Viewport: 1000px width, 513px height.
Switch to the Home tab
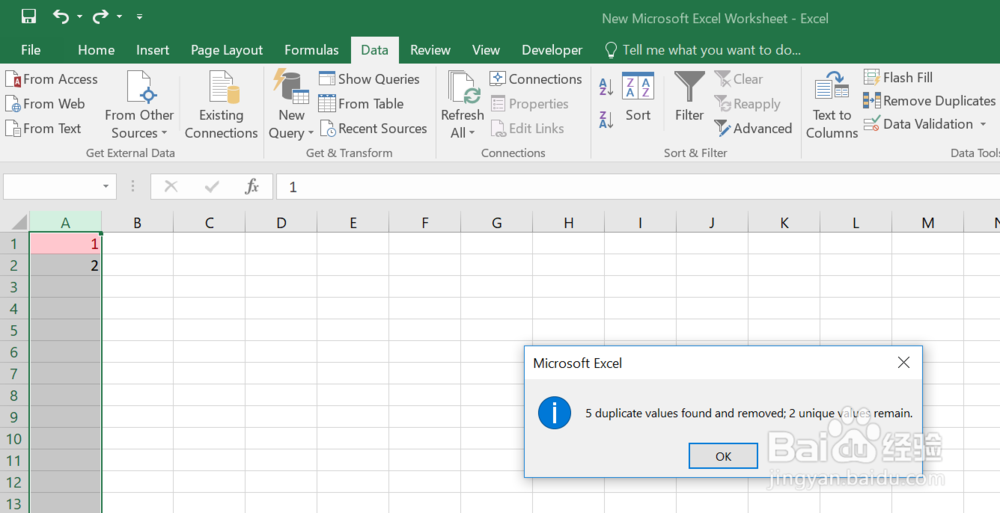(x=96, y=50)
